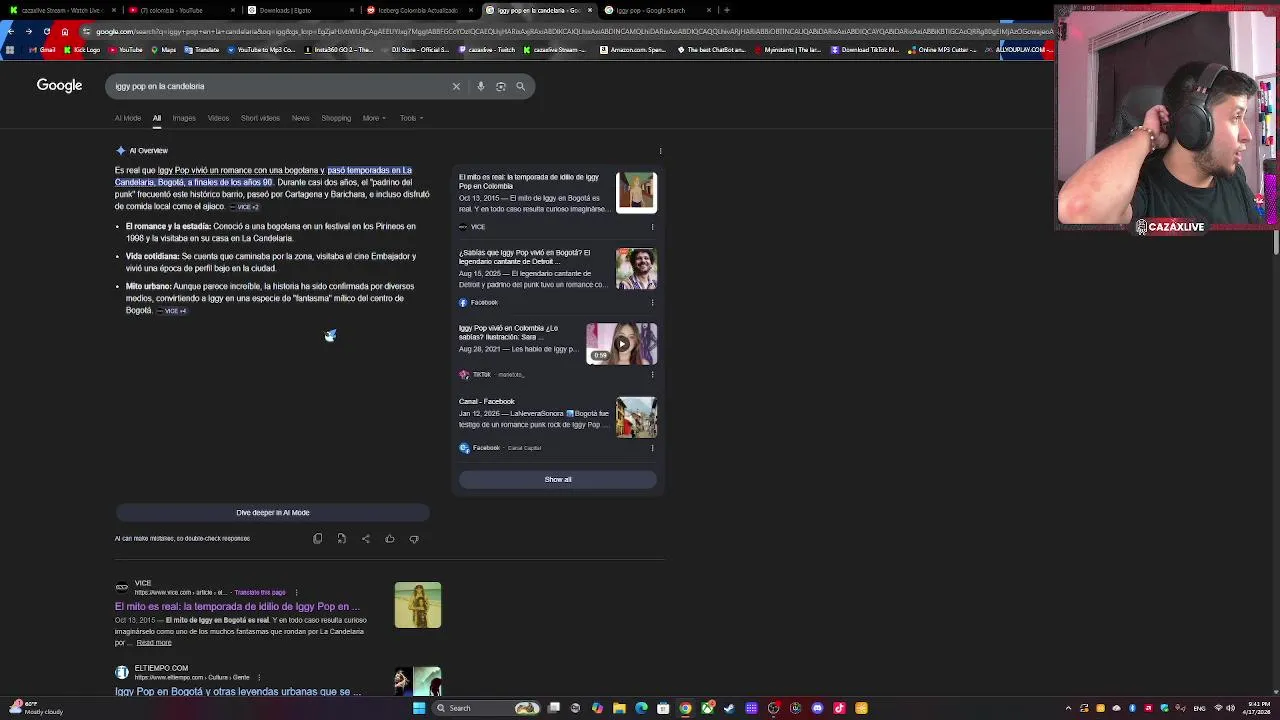Share the AI Overview with share icon
This screenshot has width=1280, height=720.
tap(366, 539)
